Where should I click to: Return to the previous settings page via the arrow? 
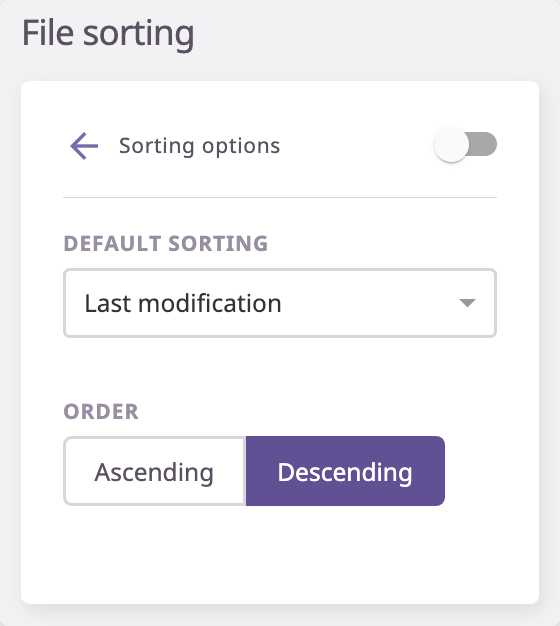(x=84, y=146)
